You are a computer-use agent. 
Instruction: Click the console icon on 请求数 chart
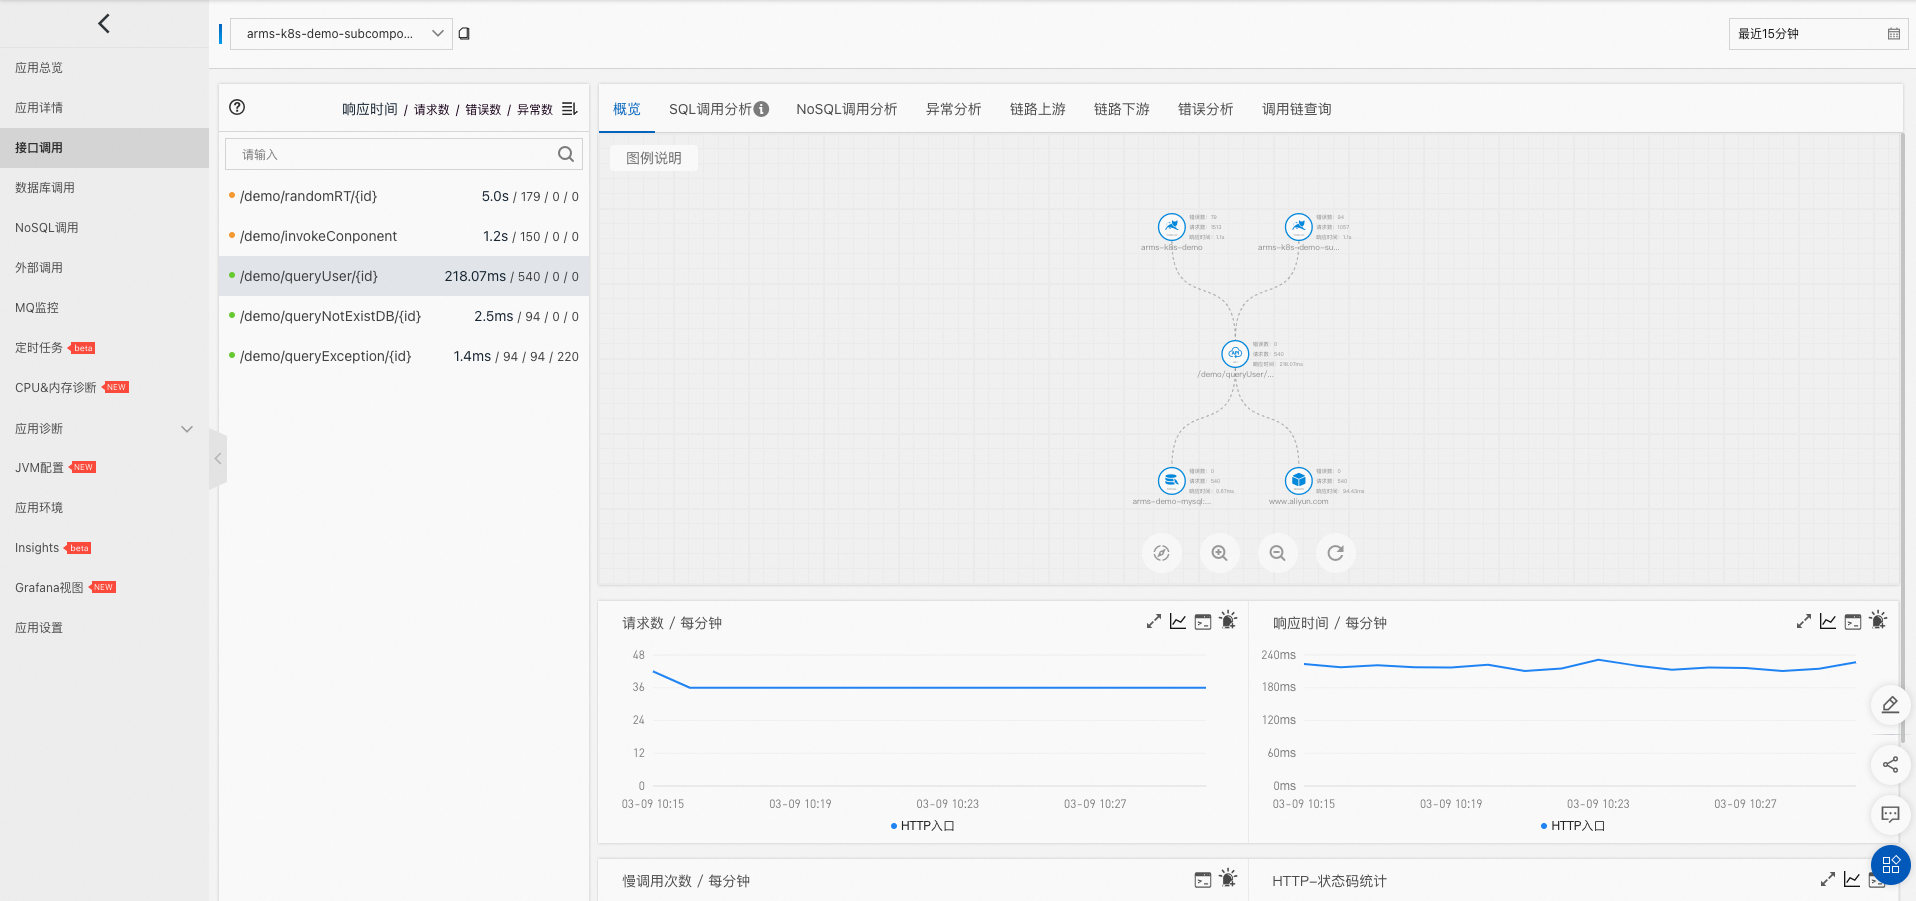pos(1203,622)
